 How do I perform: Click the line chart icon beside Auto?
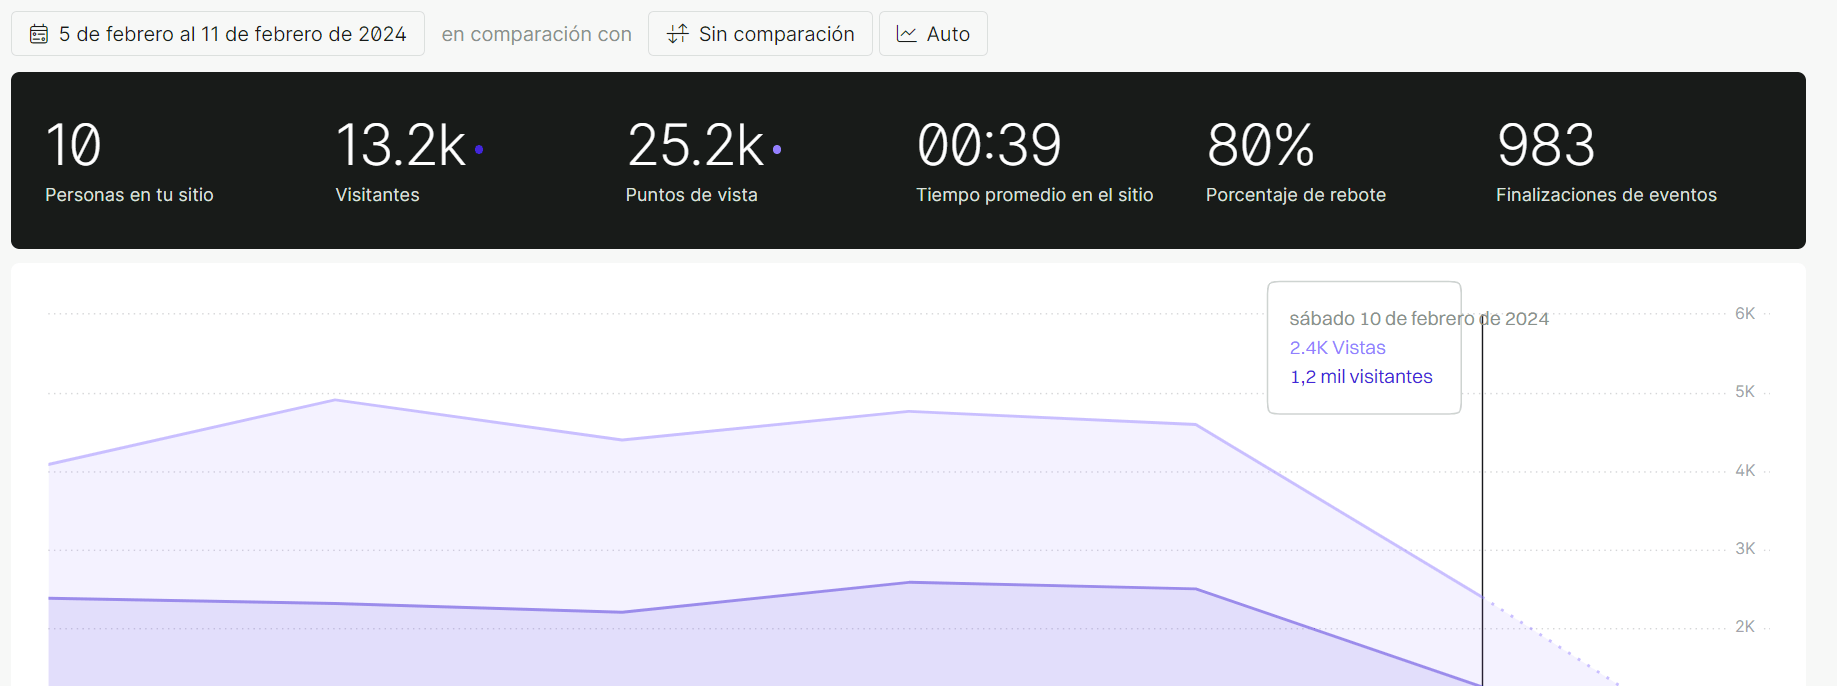pos(907,34)
